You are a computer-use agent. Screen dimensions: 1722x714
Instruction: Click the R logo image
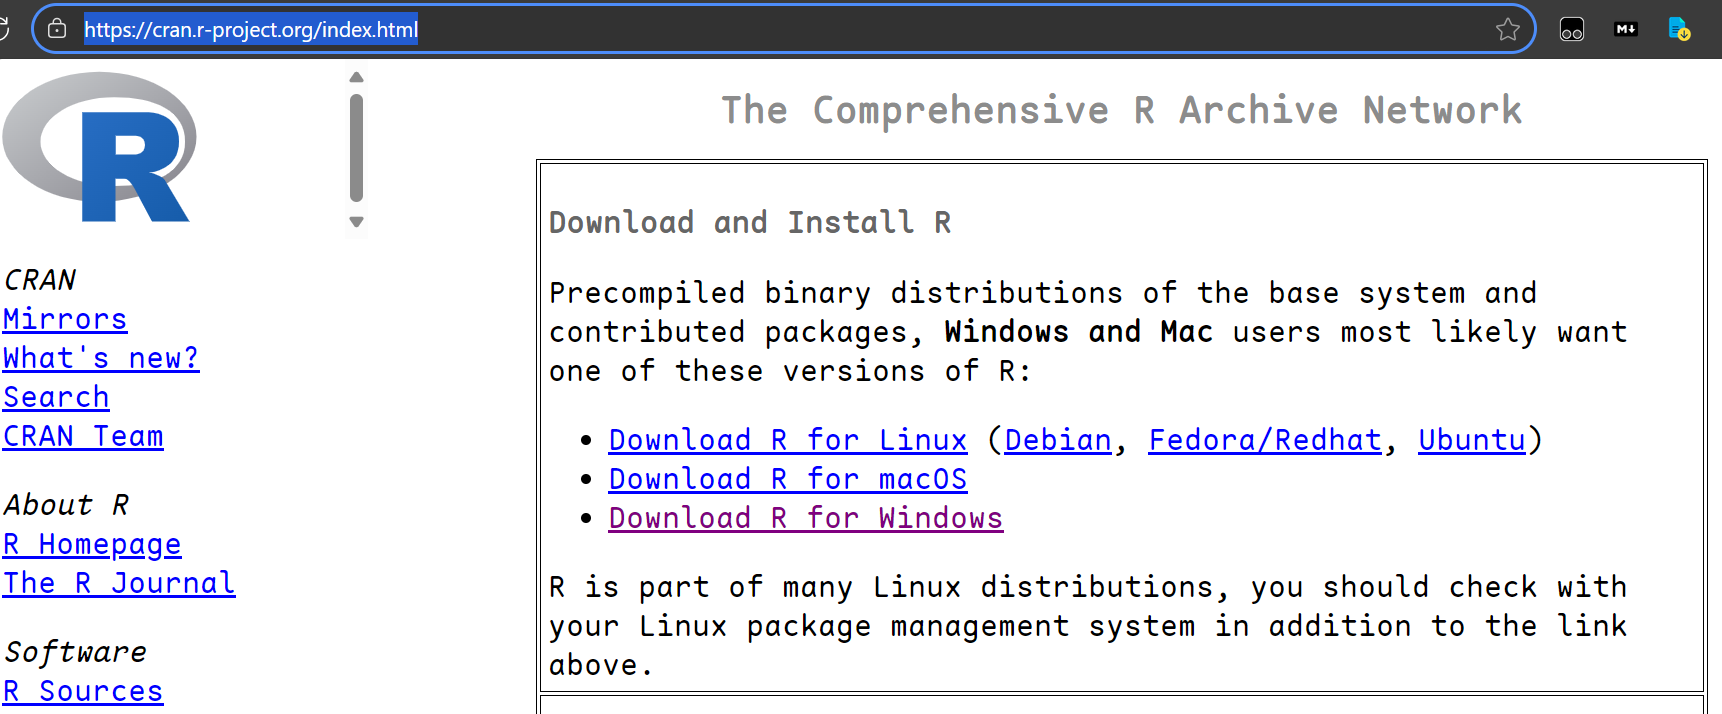[x=99, y=147]
